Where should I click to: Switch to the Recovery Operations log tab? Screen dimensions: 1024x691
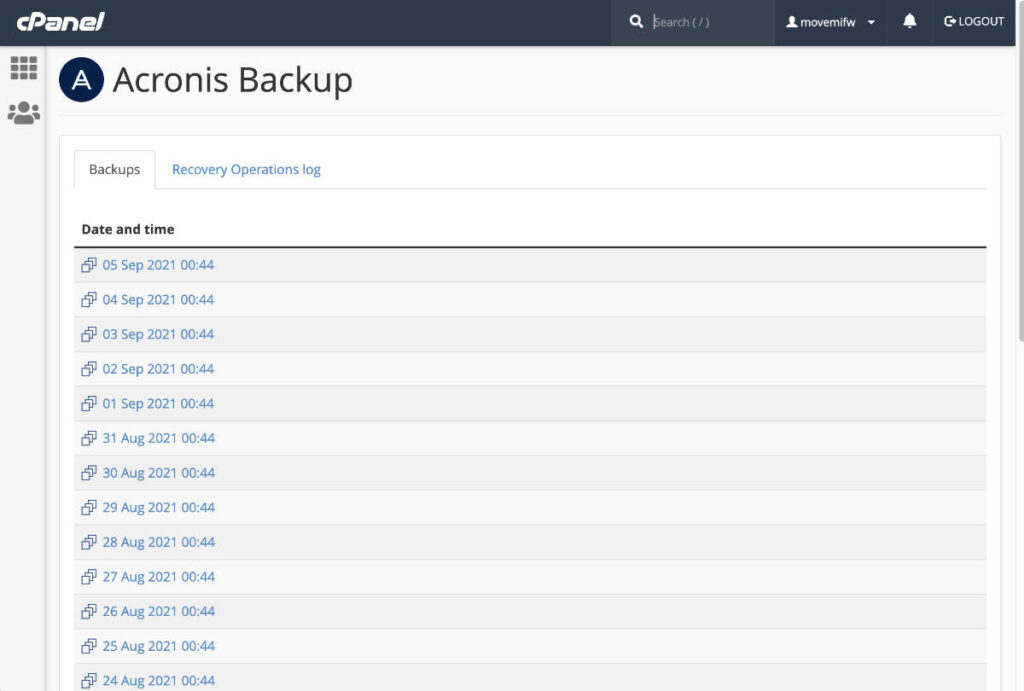tap(246, 169)
